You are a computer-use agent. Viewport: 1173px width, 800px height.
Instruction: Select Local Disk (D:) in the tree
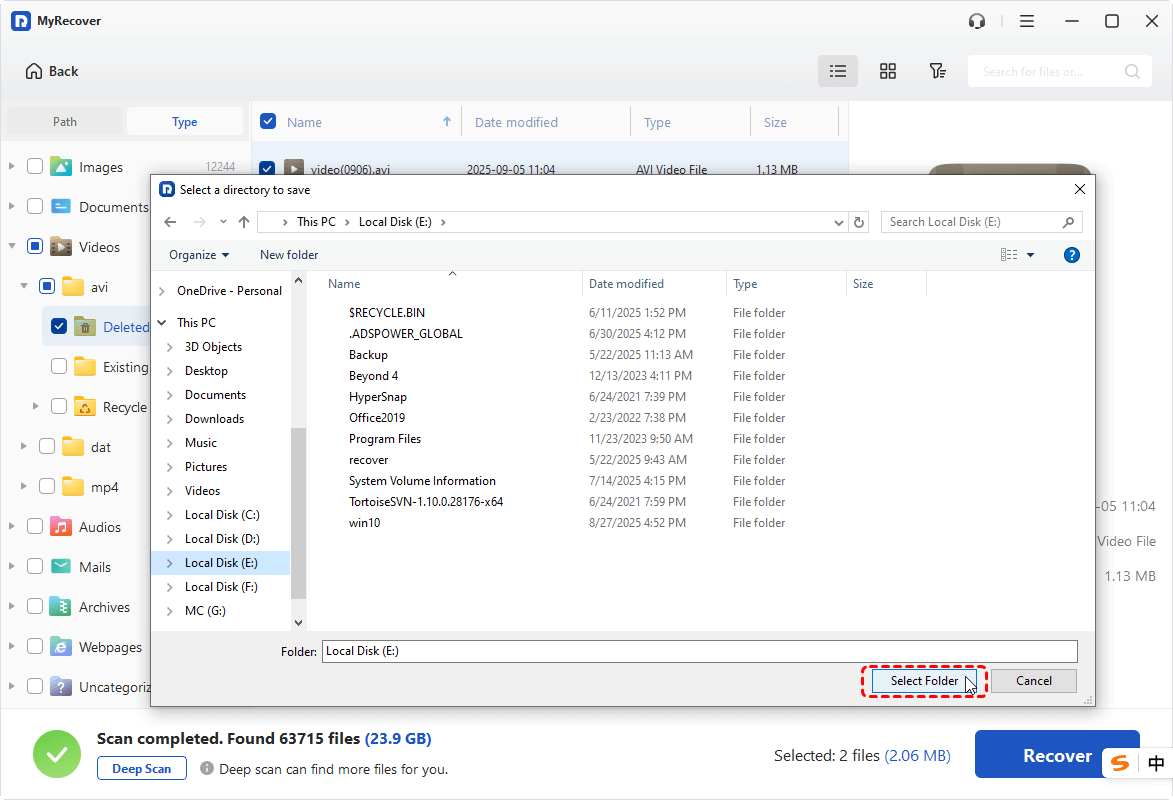(222, 539)
